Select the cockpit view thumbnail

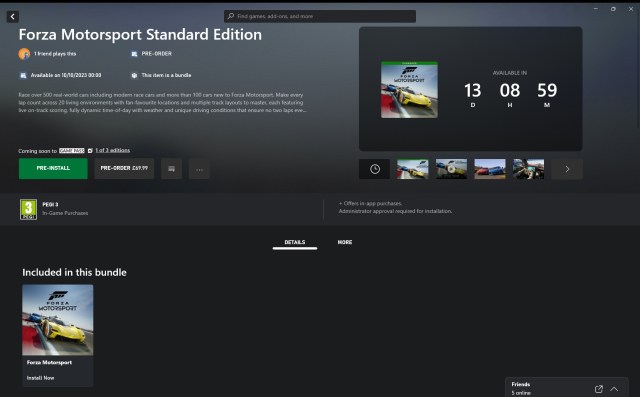[x=528, y=169]
